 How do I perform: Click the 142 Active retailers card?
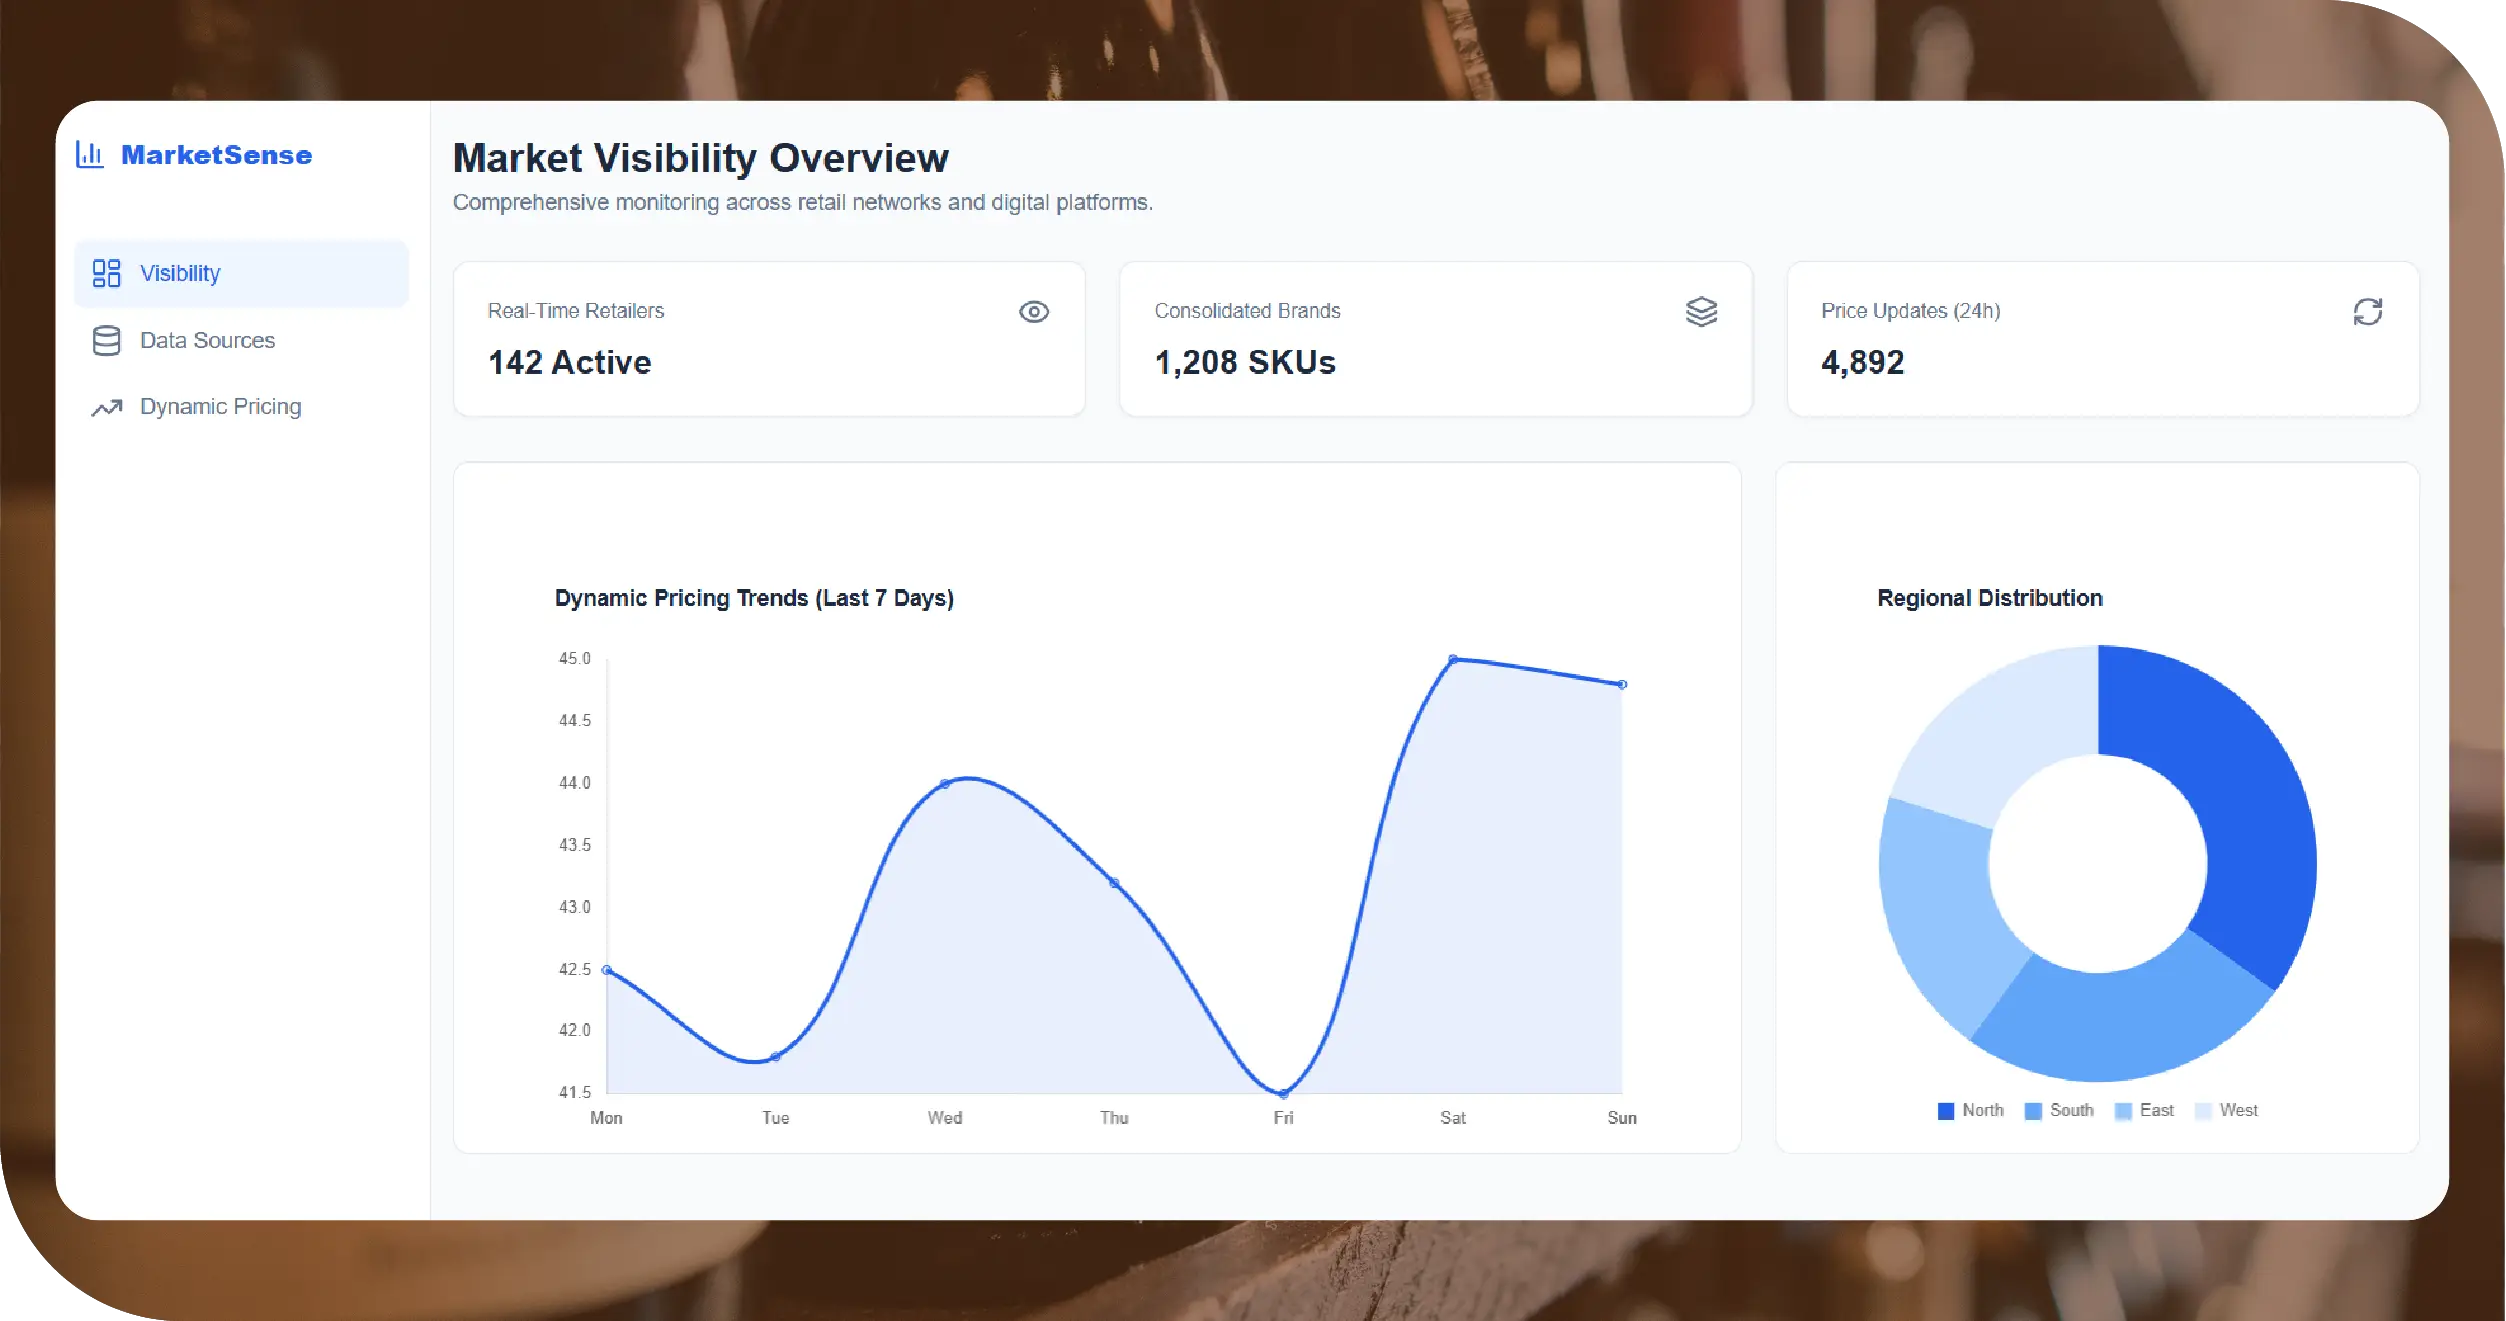(x=768, y=339)
